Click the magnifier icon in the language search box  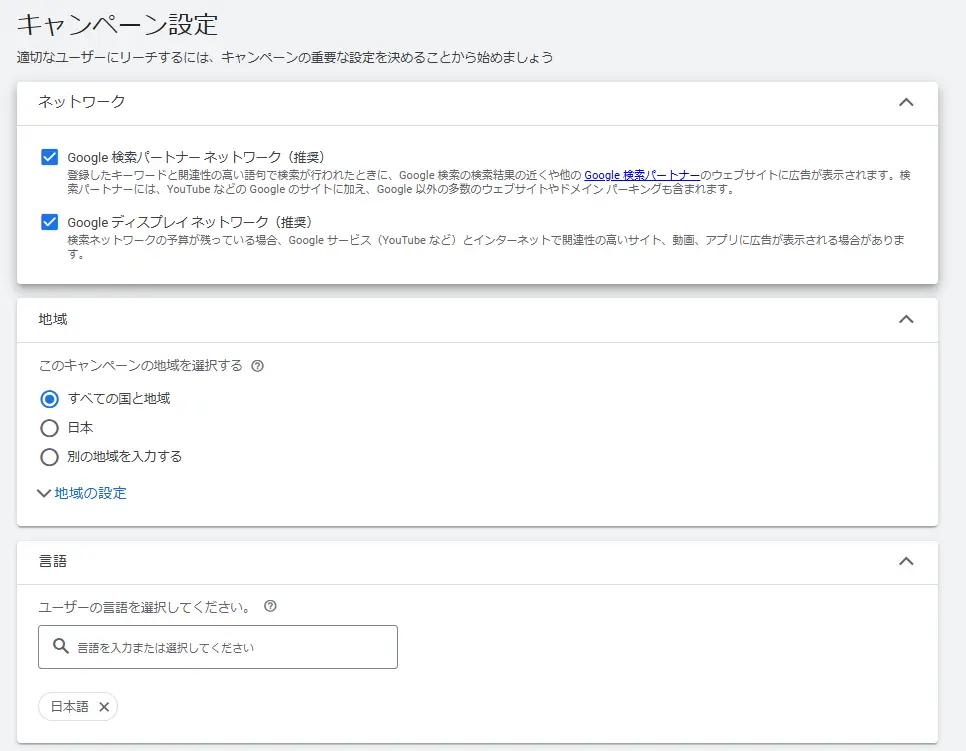[58, 647]
